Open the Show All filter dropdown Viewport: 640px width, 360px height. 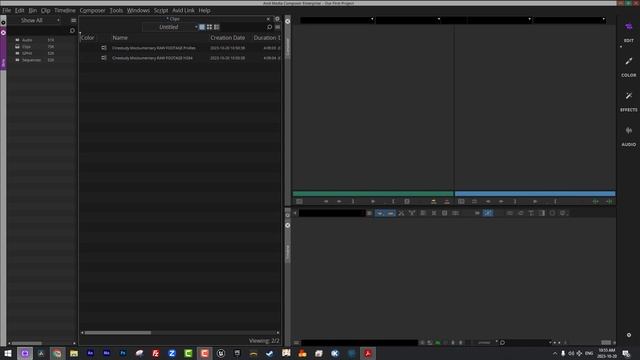[39, 20]
